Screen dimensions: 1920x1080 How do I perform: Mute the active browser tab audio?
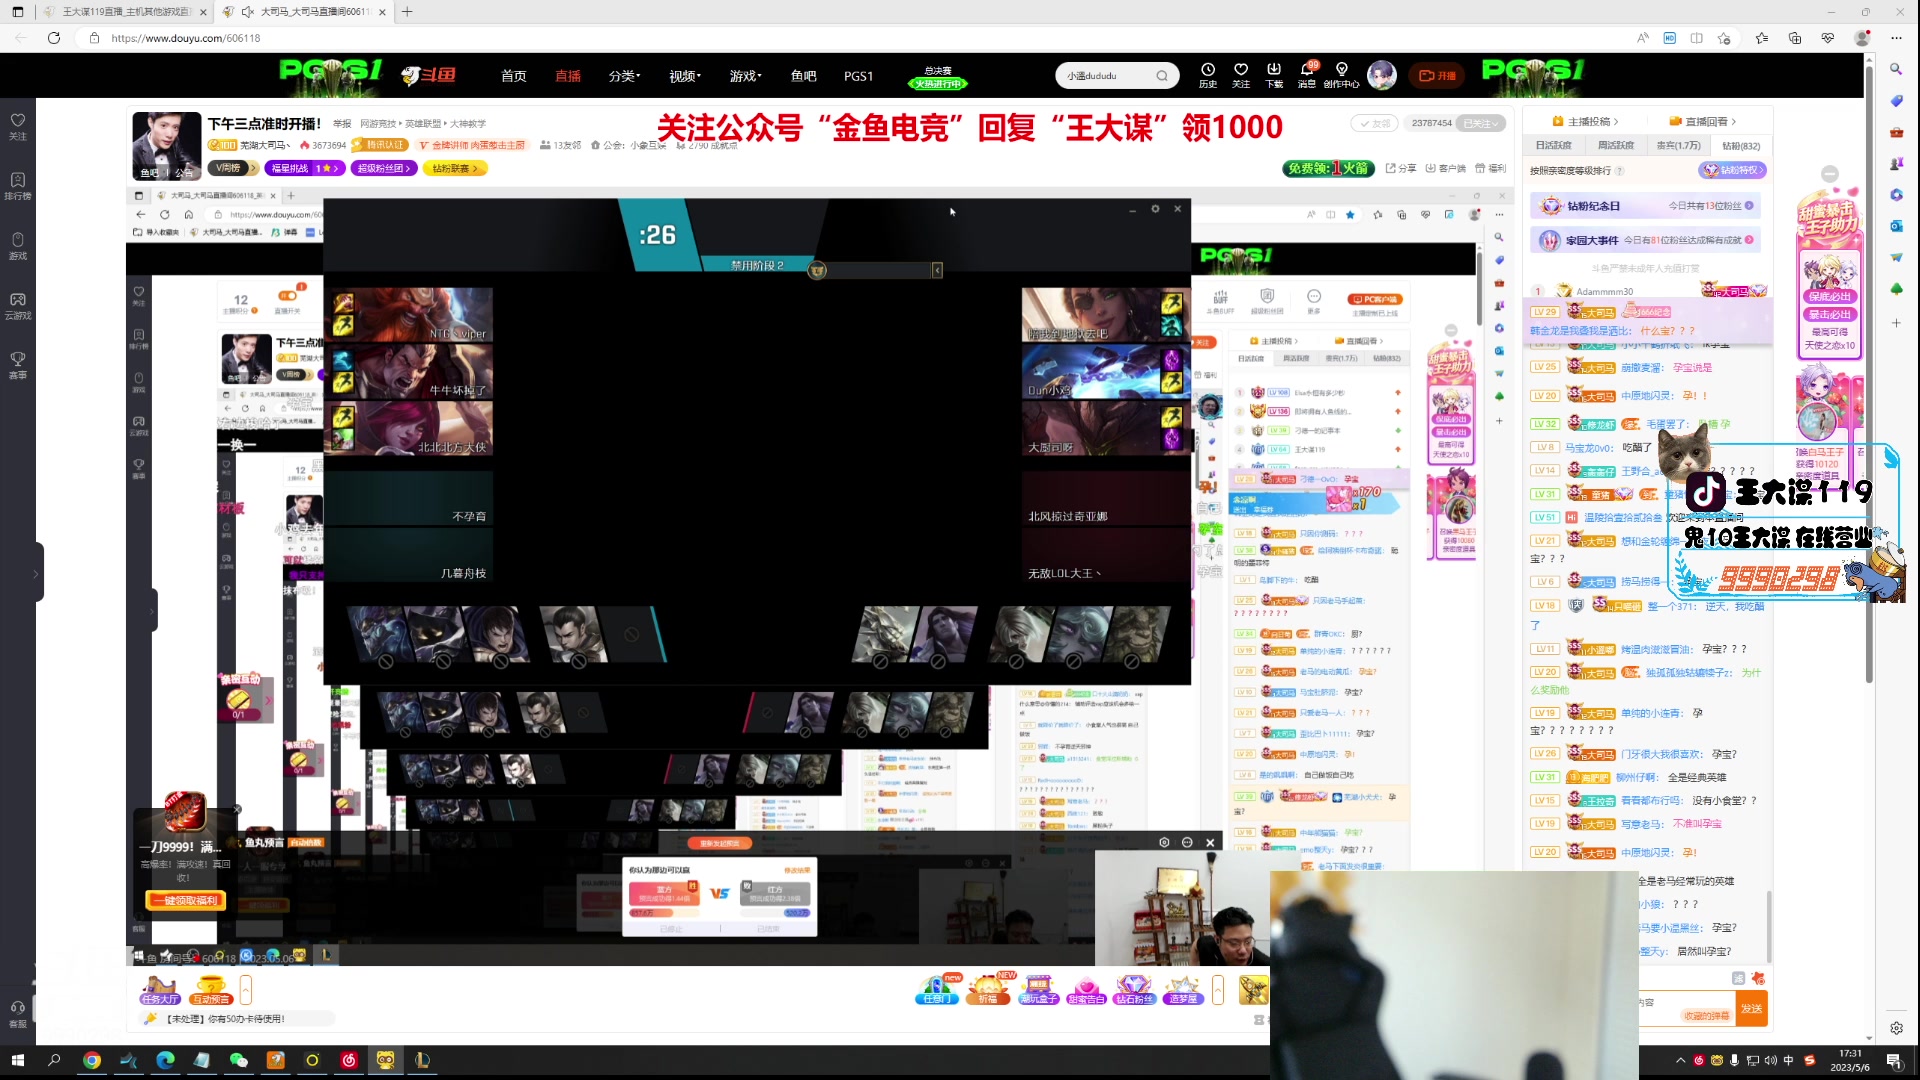click(248, 12)
